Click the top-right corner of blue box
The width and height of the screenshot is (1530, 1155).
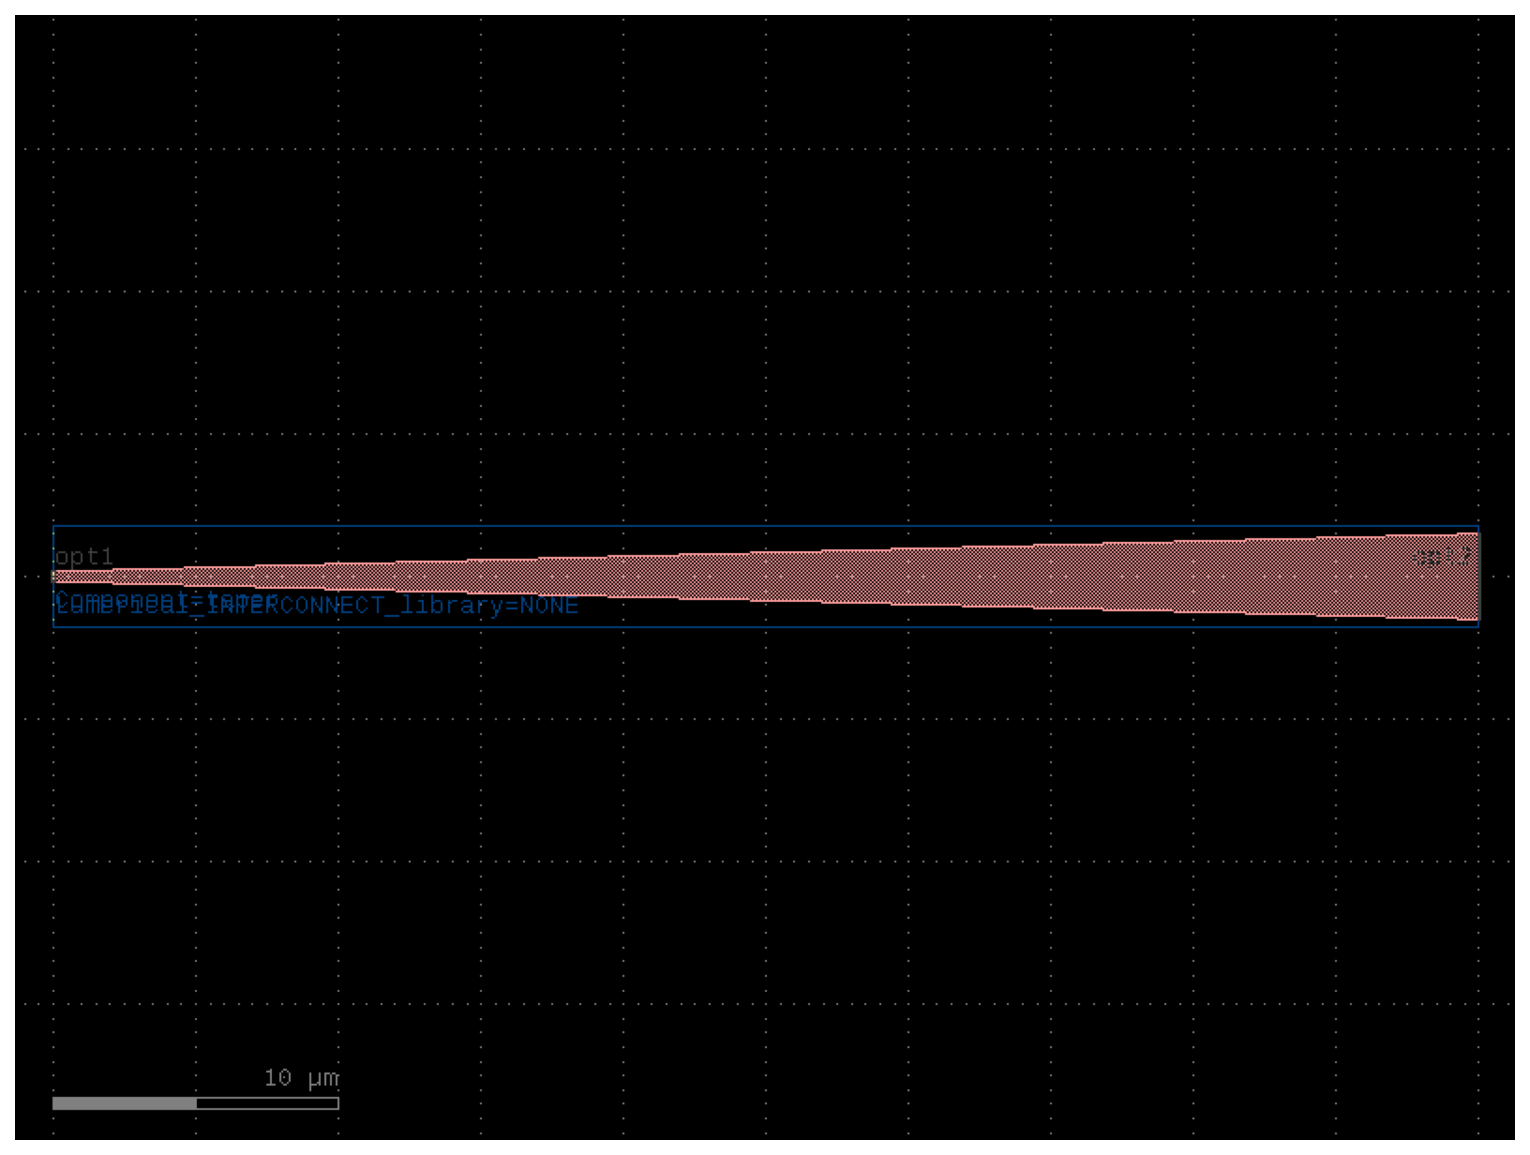click(1479, 526)
